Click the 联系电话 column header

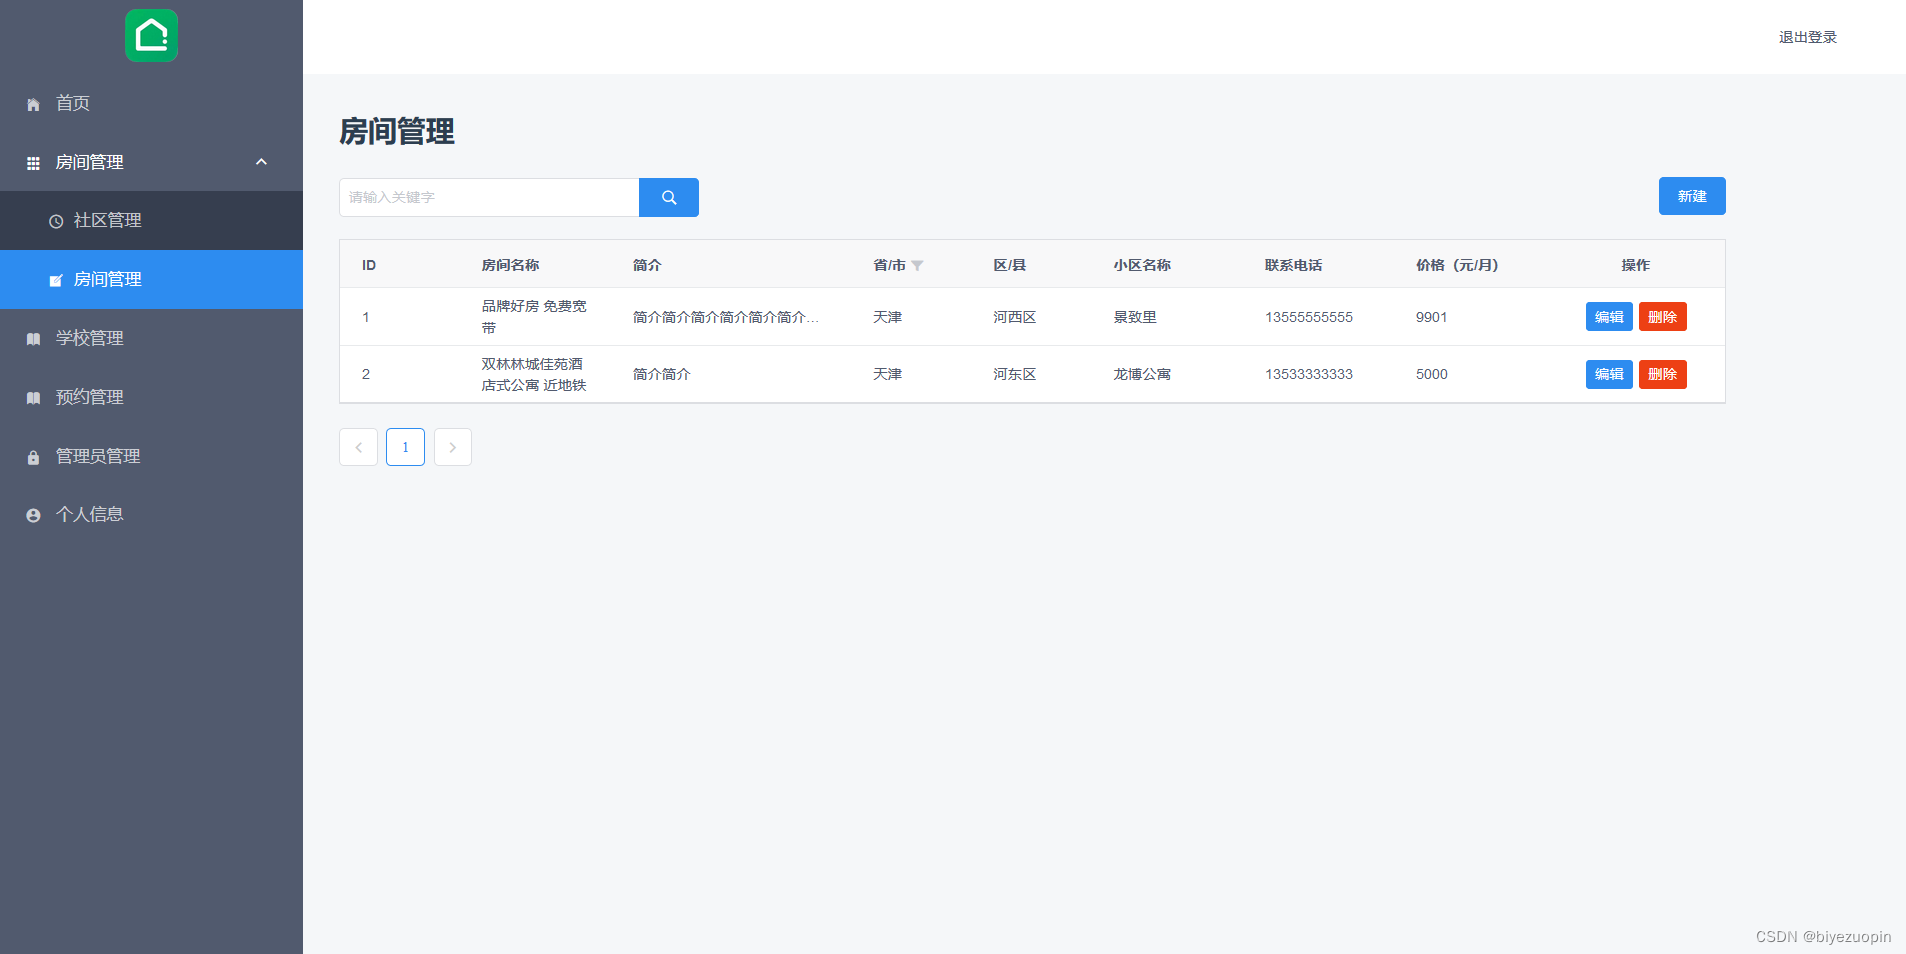(1293, 265)
